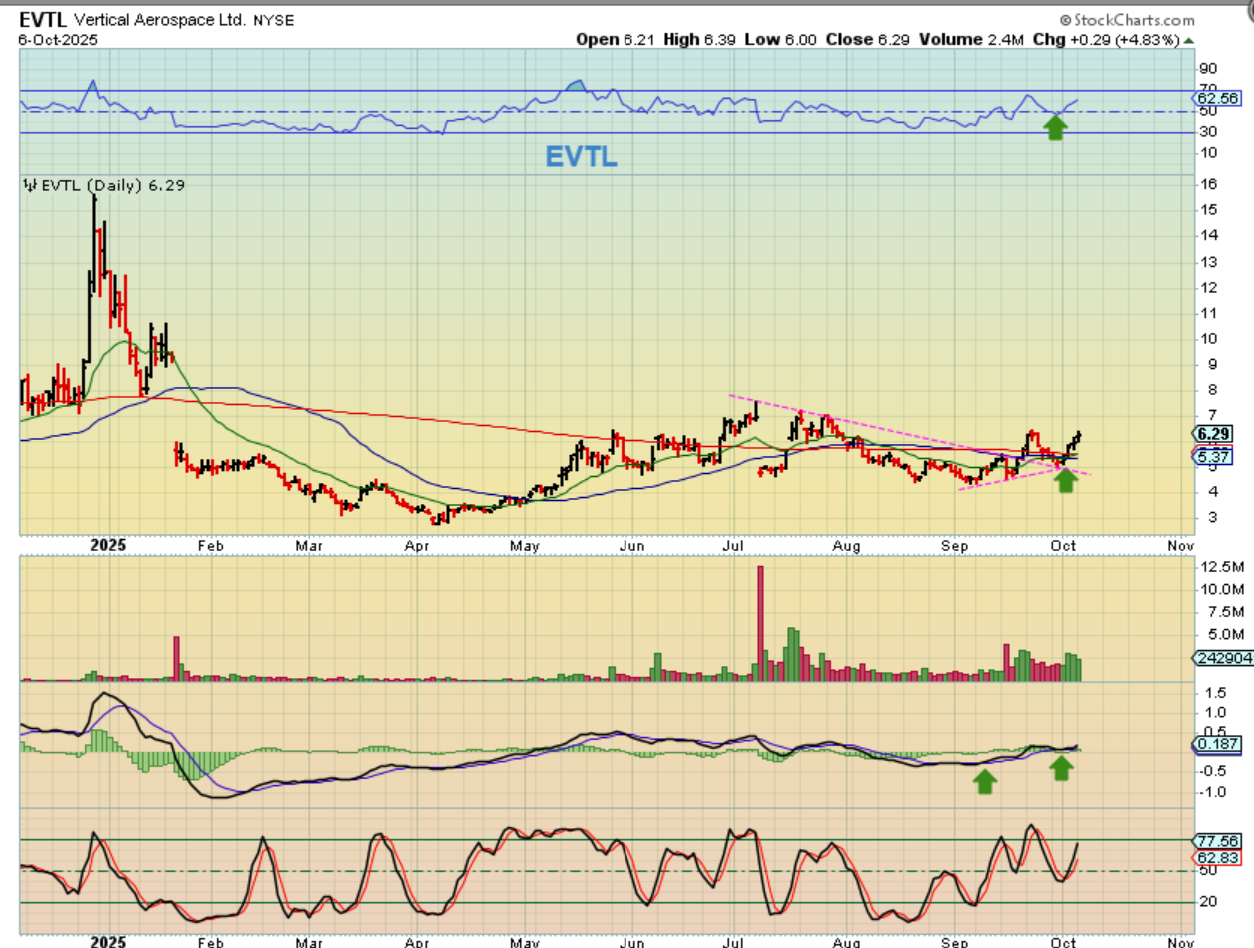The image size is (1254, 948).
Task: Click the moving average tag 5.37
Action: point(1216,456)
